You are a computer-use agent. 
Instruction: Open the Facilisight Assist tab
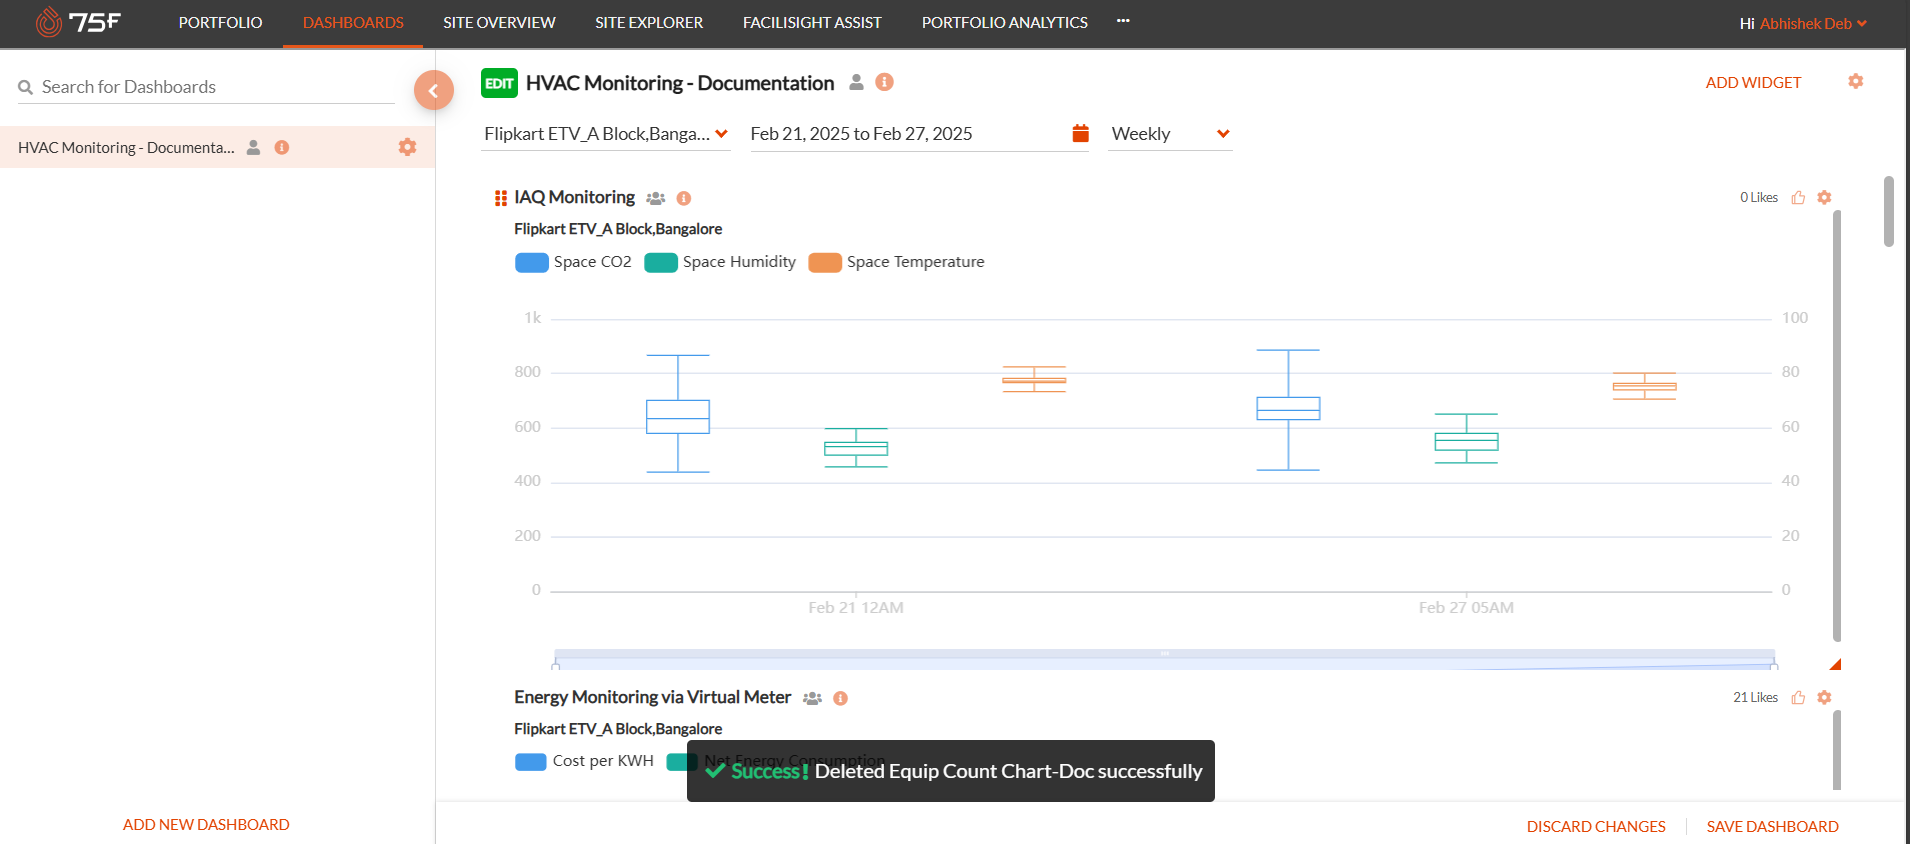812,22
